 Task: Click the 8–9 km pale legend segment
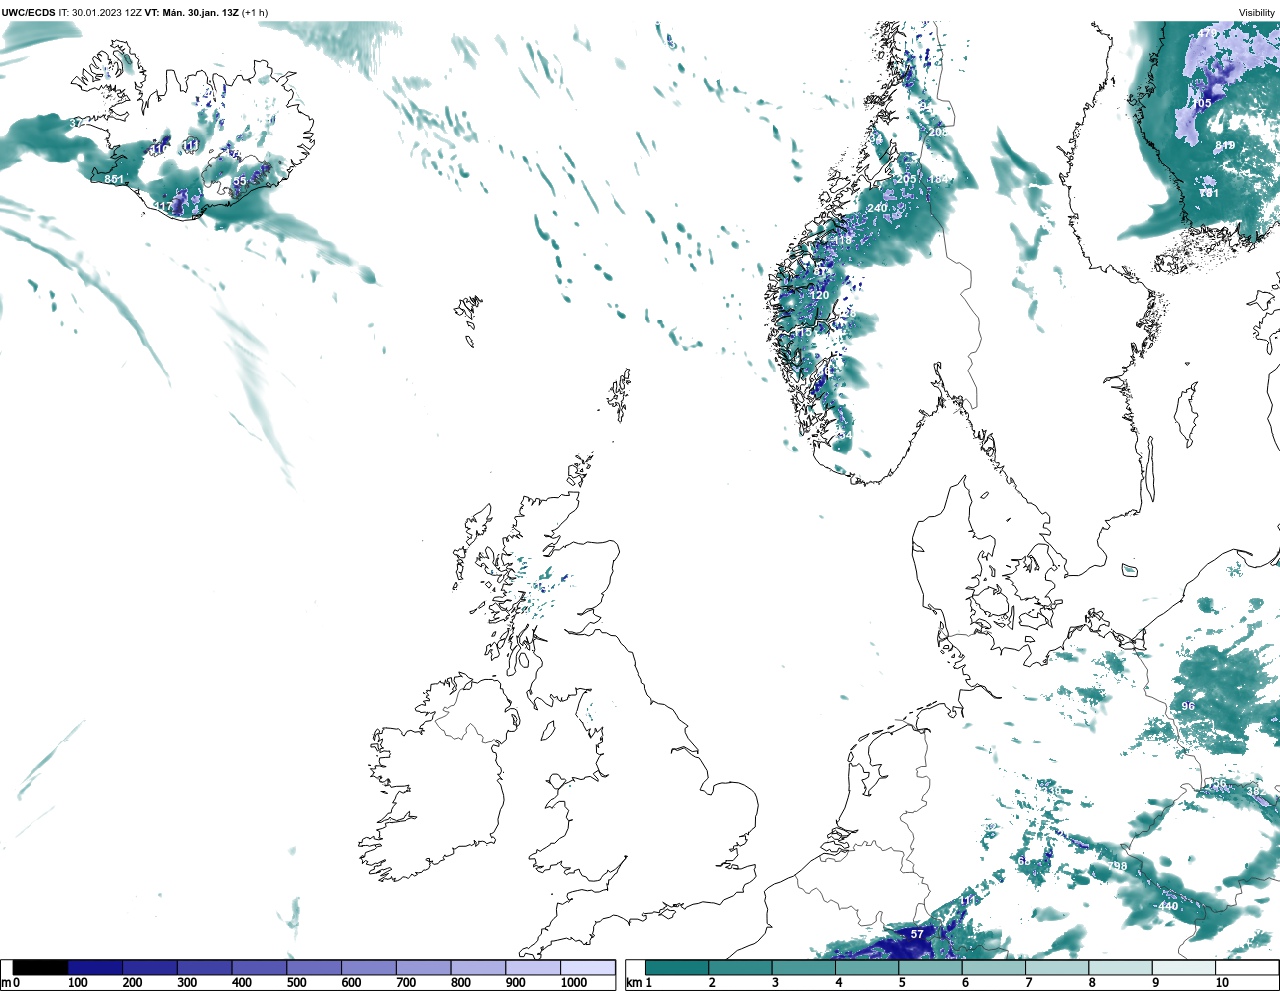(x=1120, y=967)
